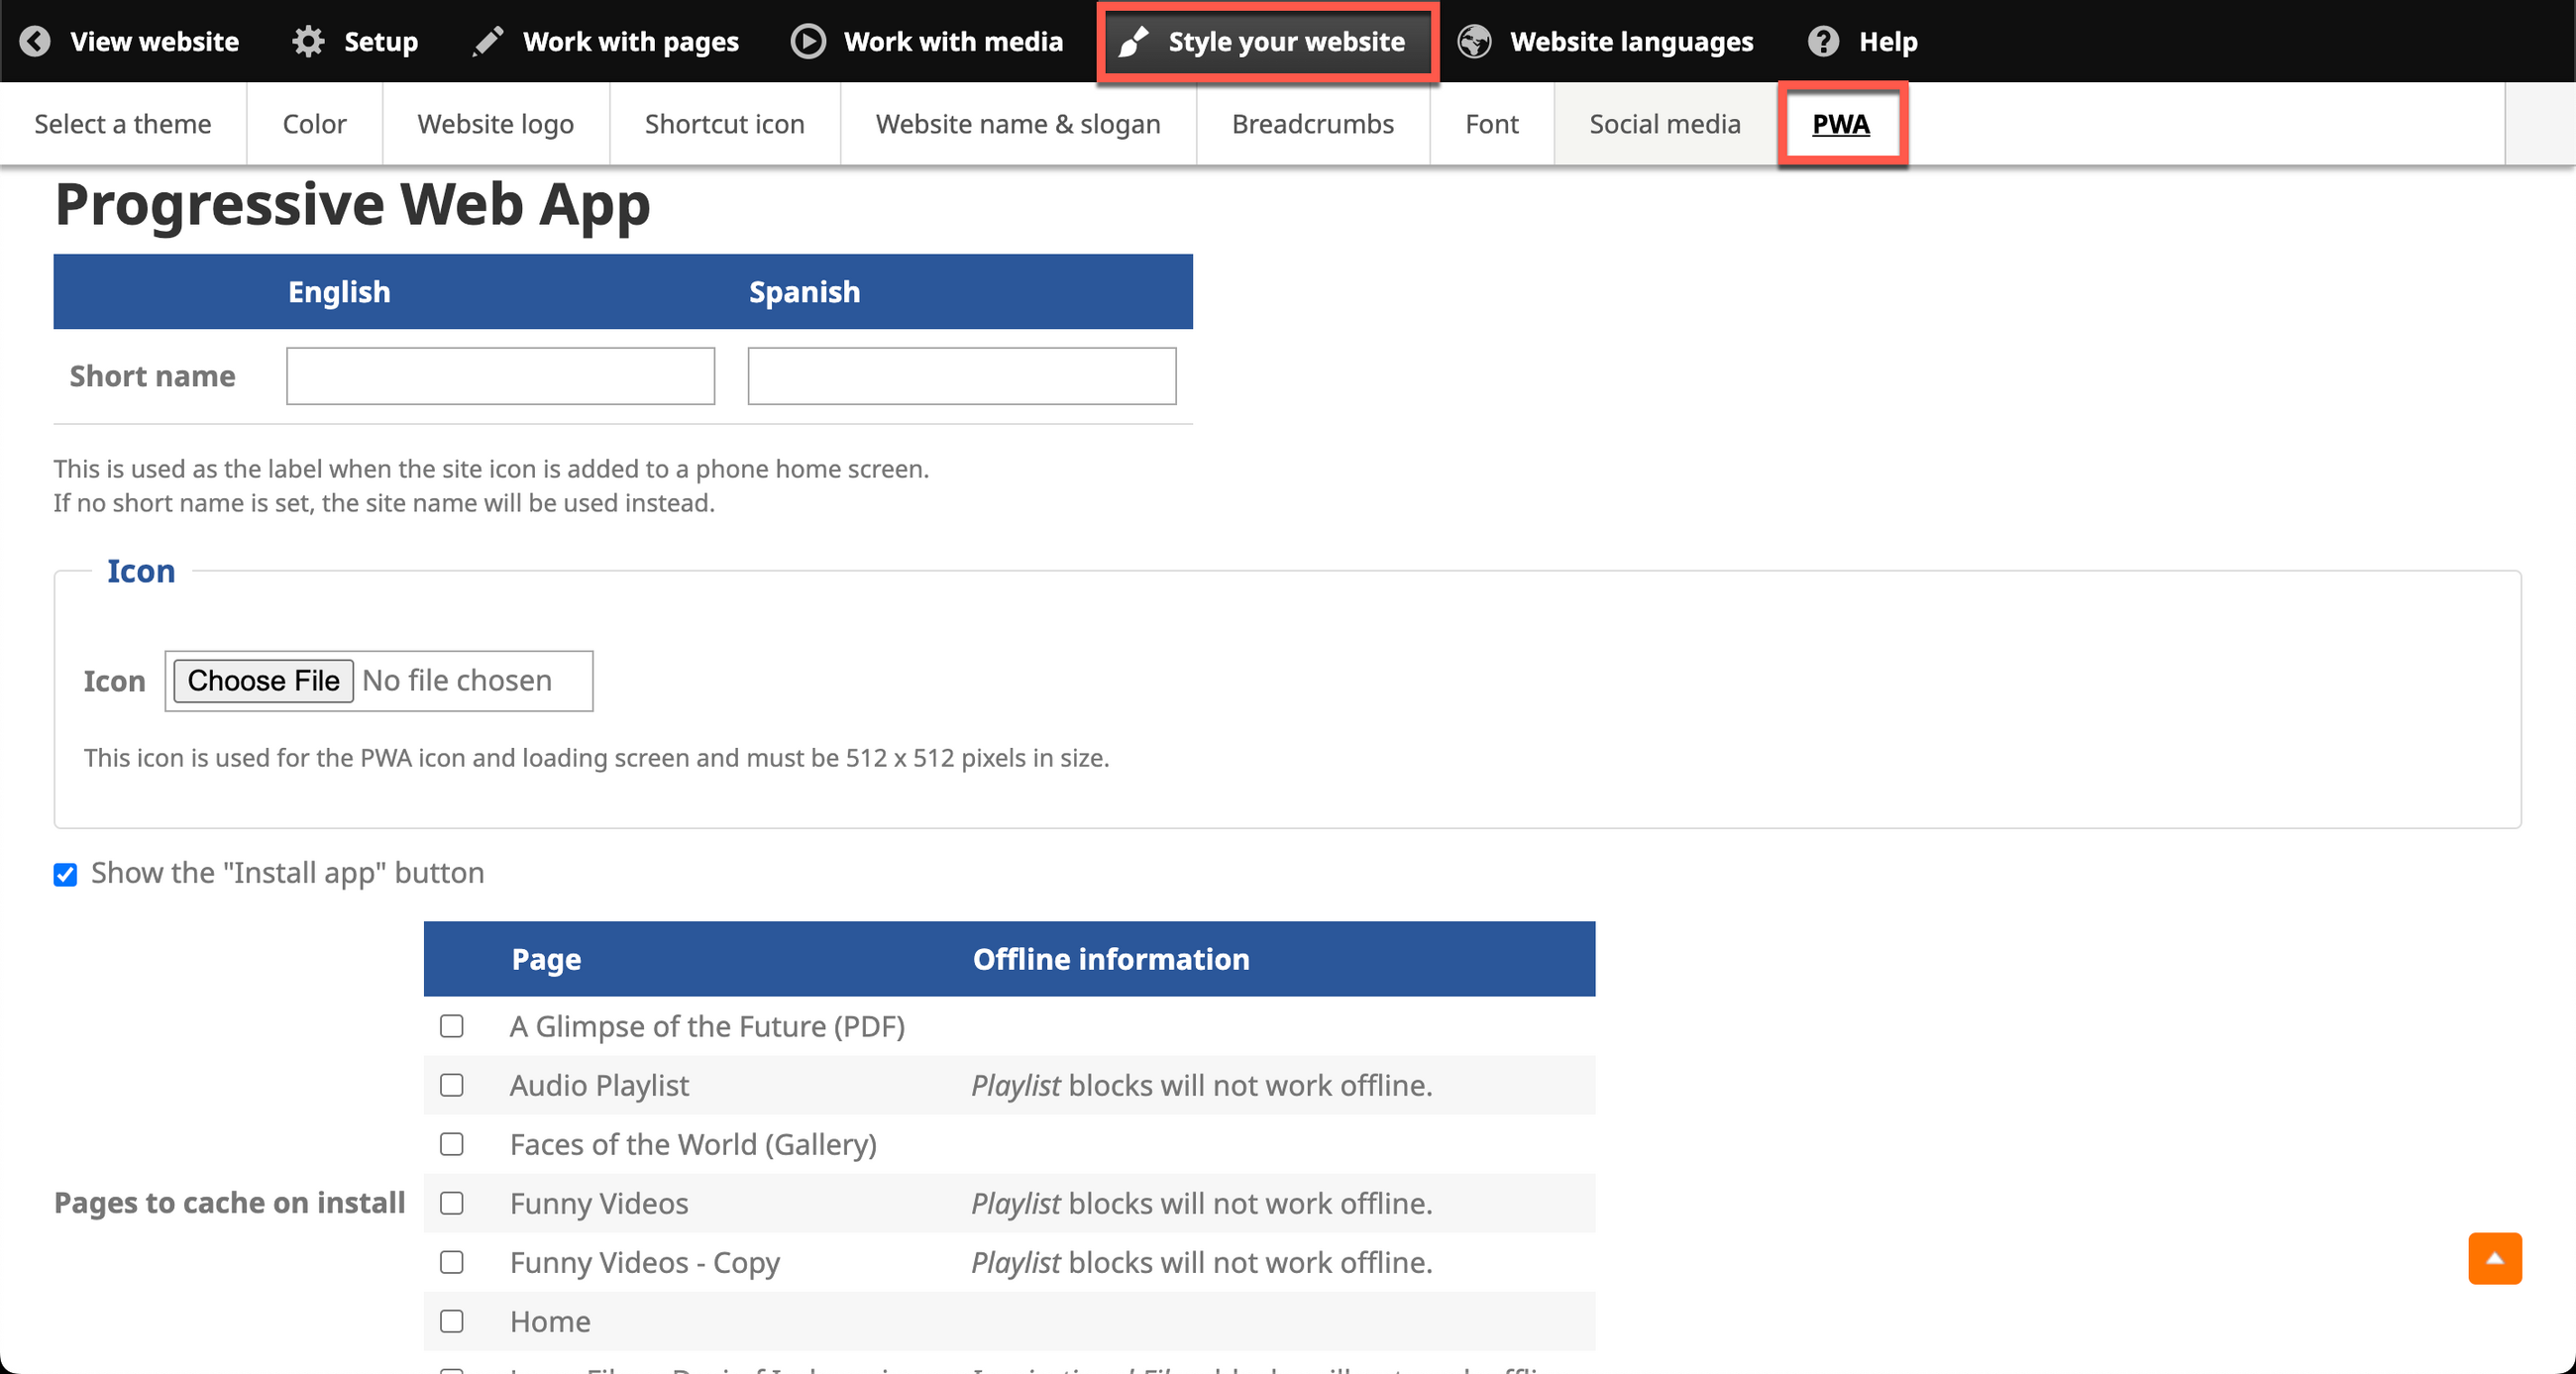
Task: Open the Color tab
Action: click(314, 124)
